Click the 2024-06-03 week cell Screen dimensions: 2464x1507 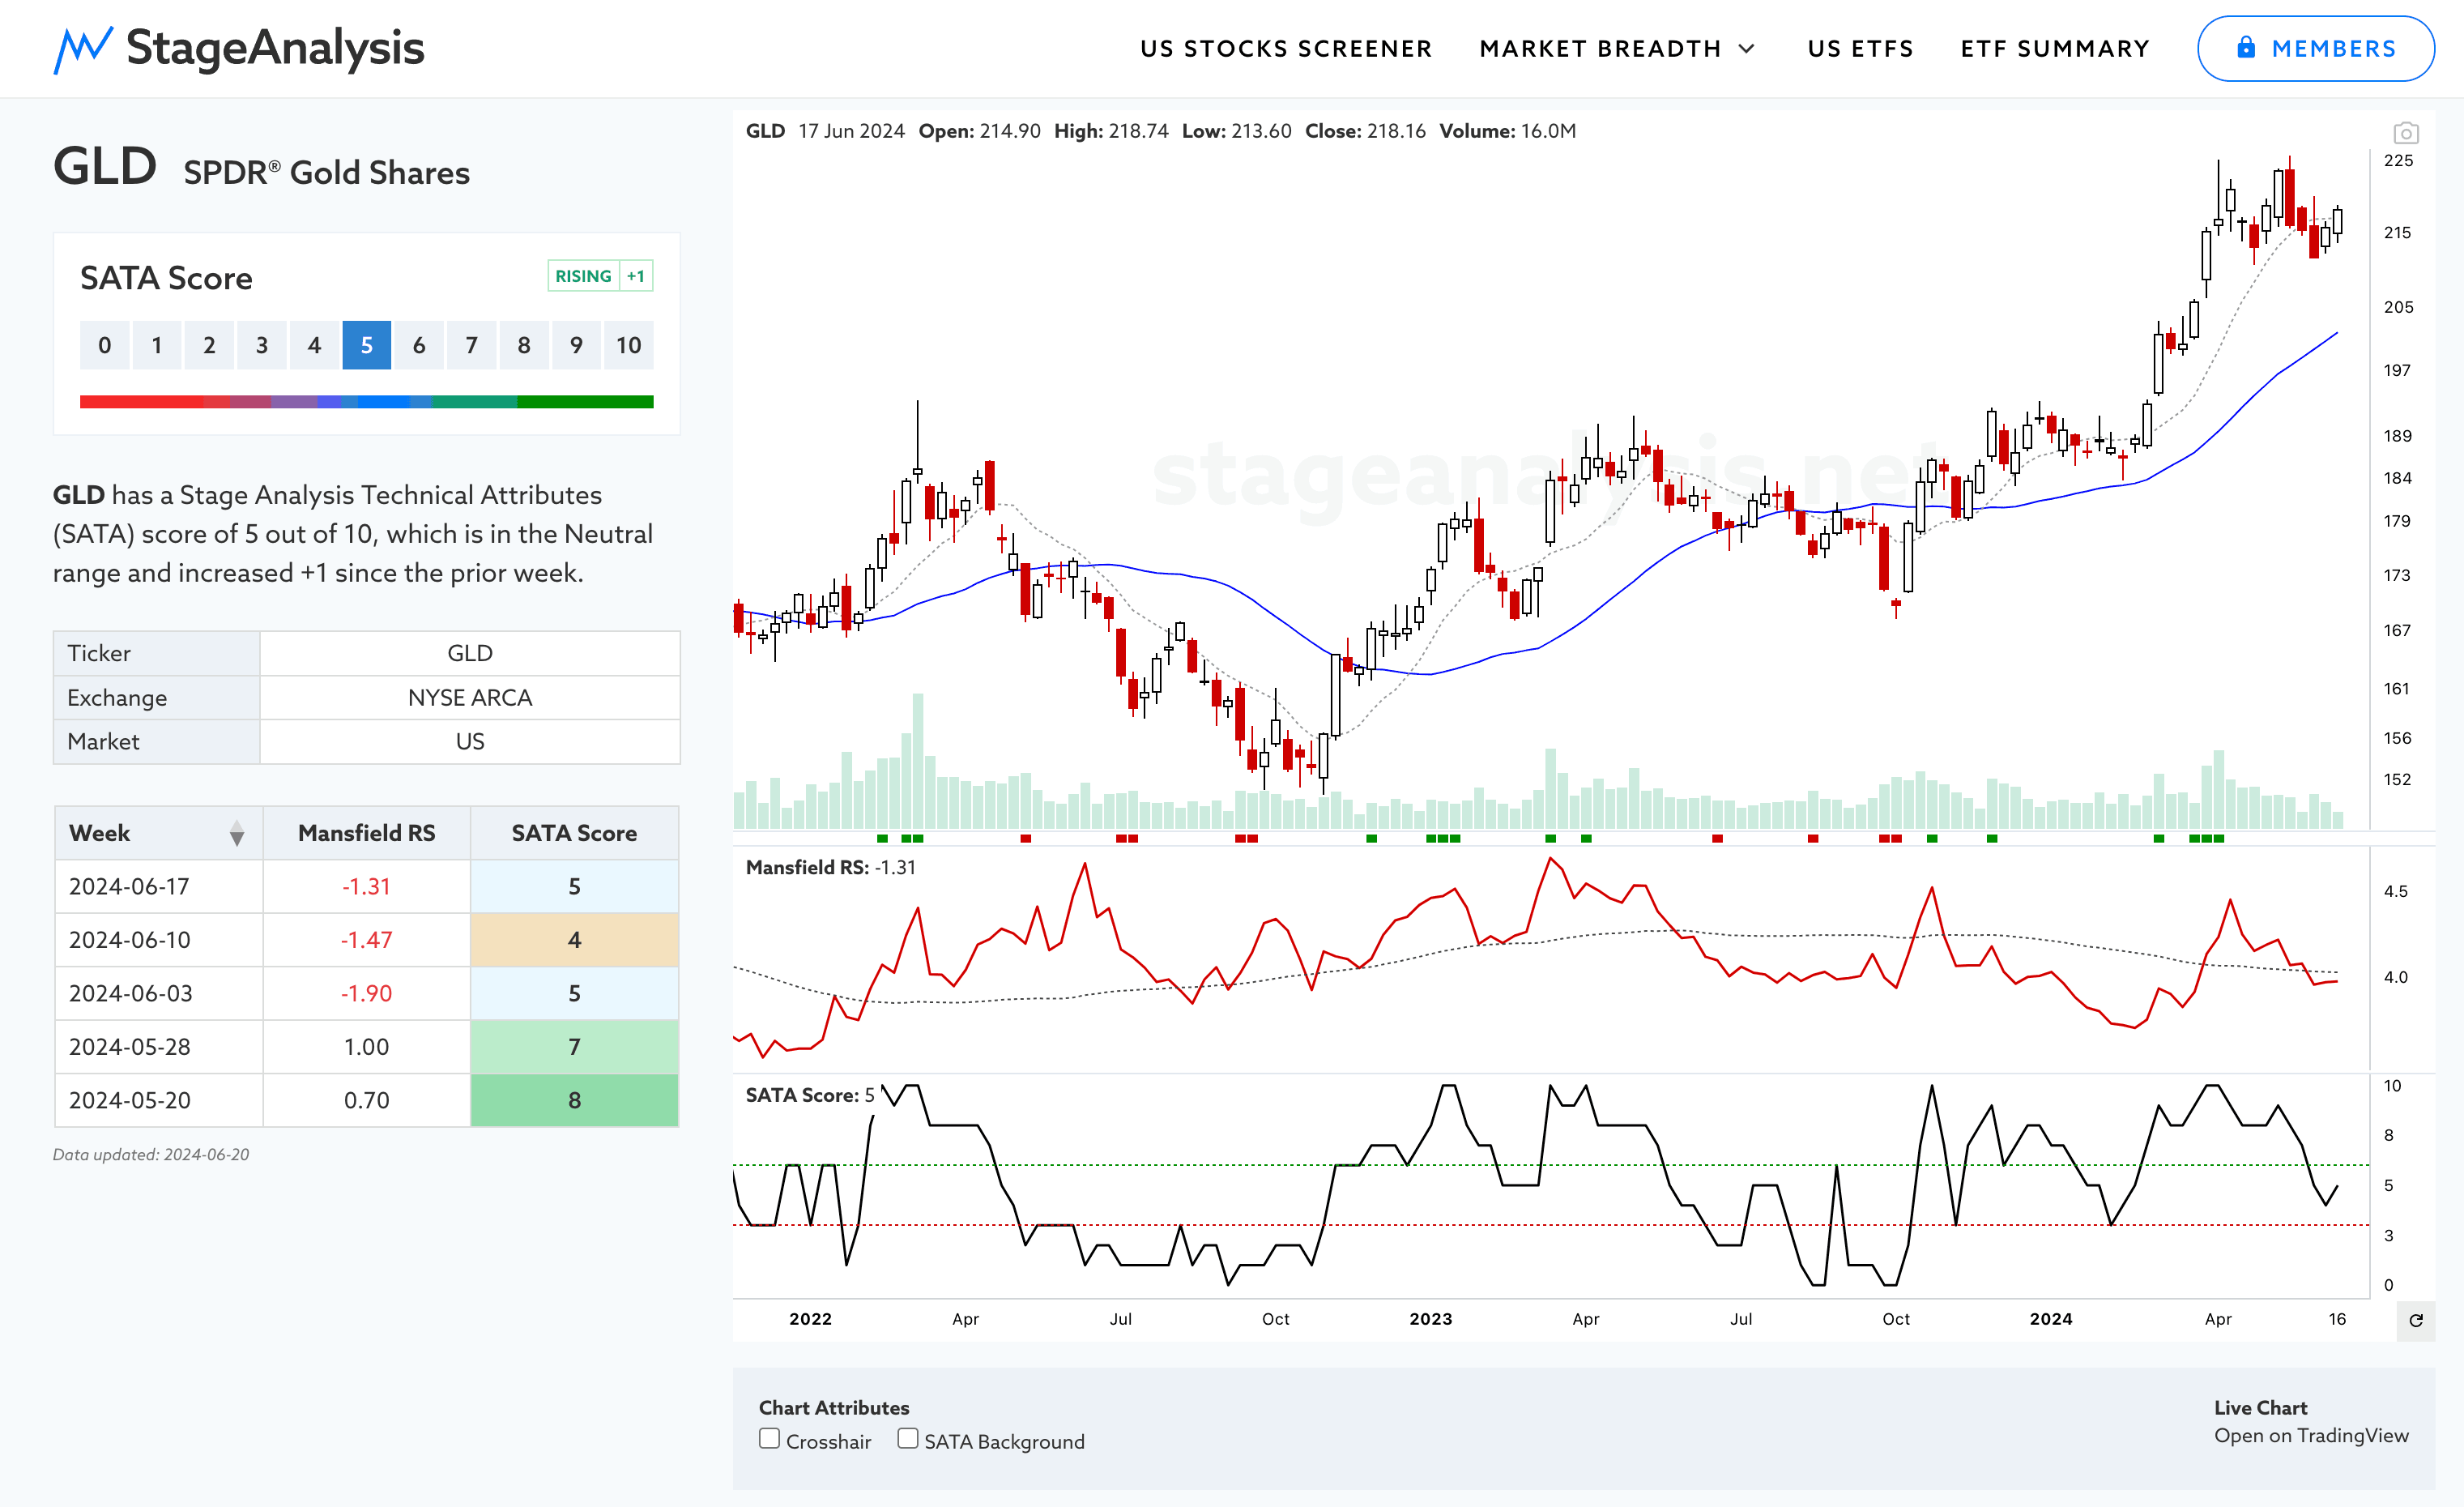point(159,993)
